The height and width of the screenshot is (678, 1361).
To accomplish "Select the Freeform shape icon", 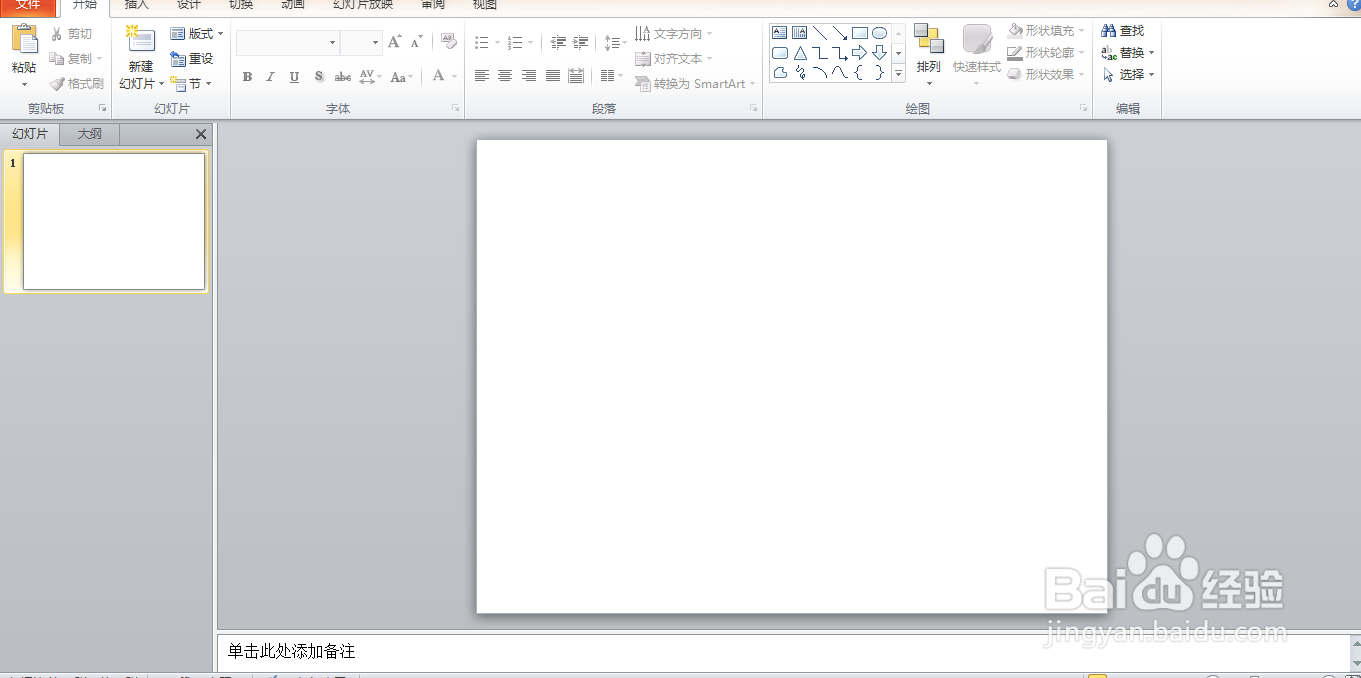I will pyautogui.click(x=780, y=73).
